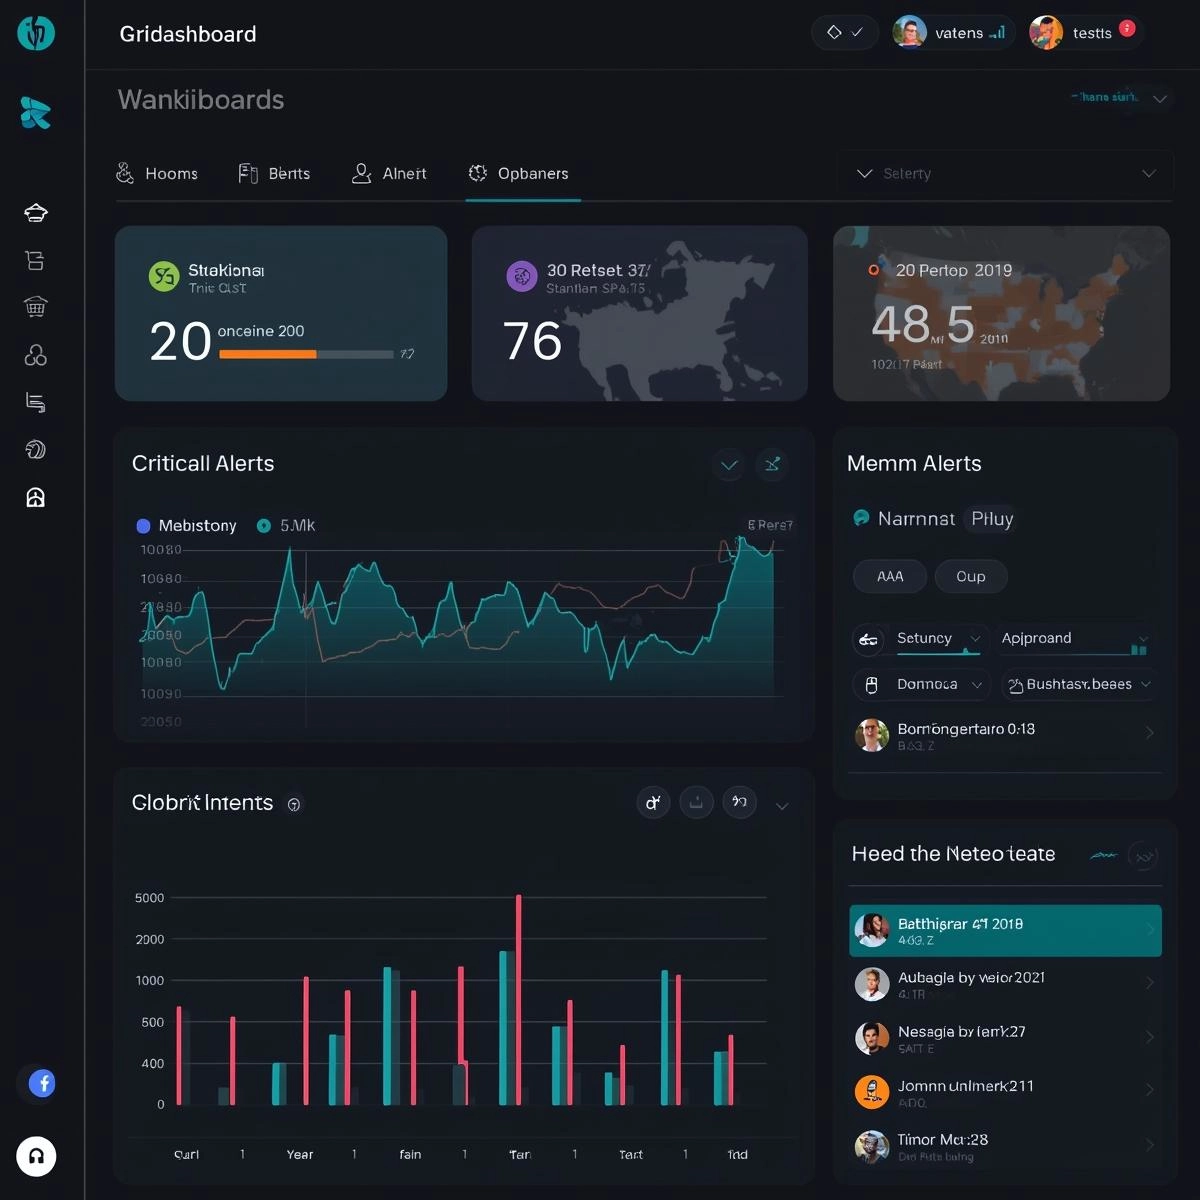Click the orange progress bar in Stakiona card
This screenshot has height=1200, width=1200.
(x=268, y=354)
